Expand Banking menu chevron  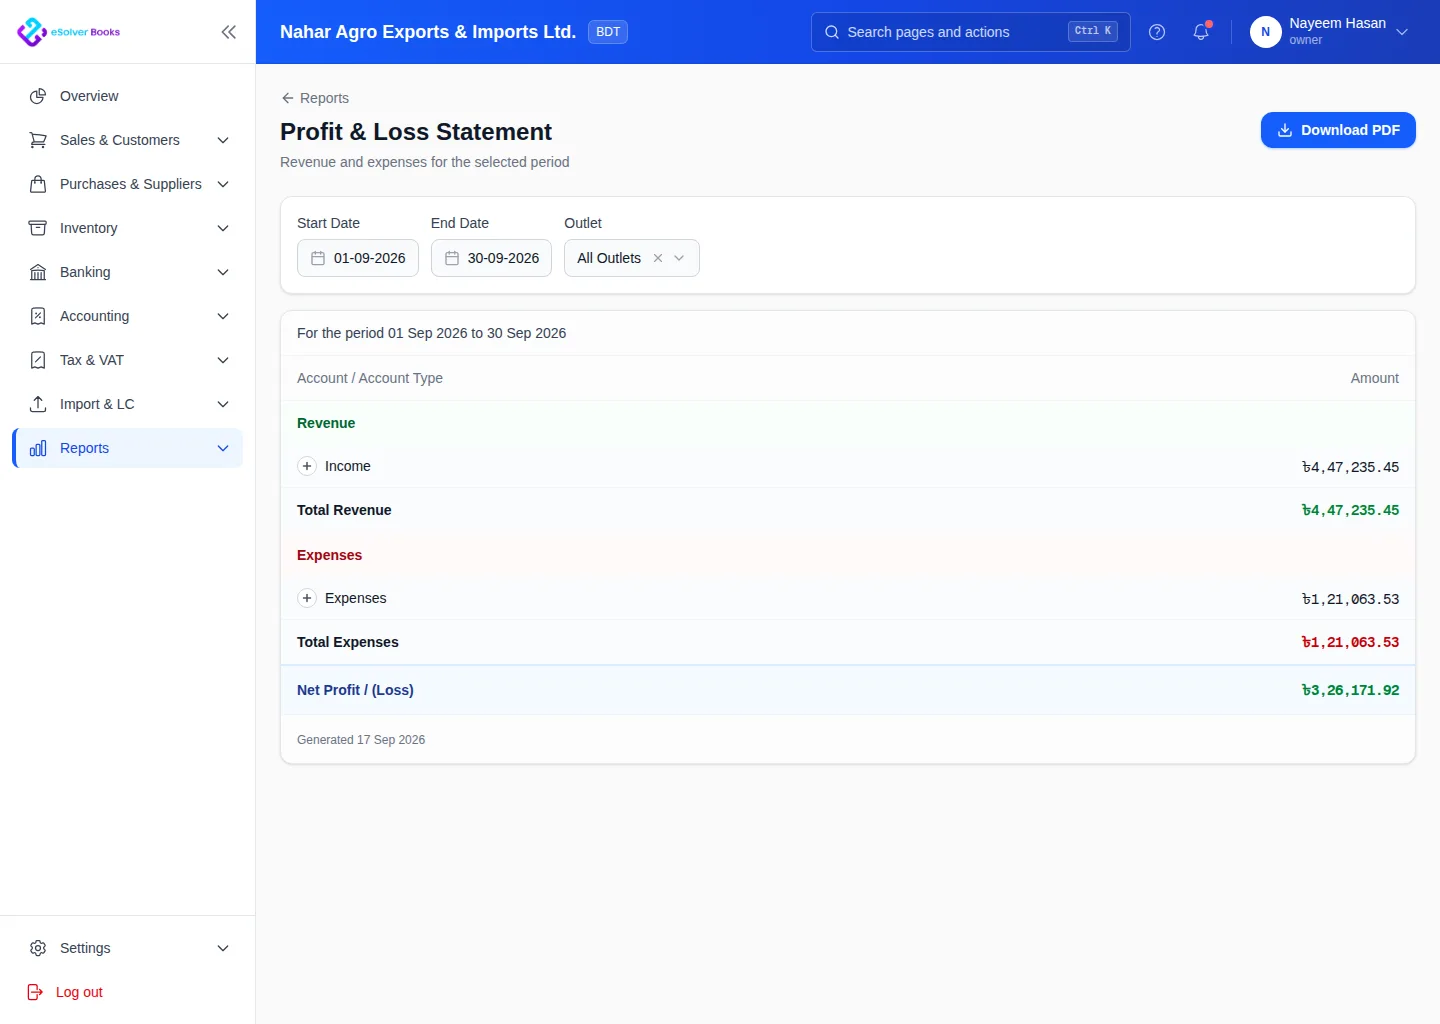[x=223, y=272]
